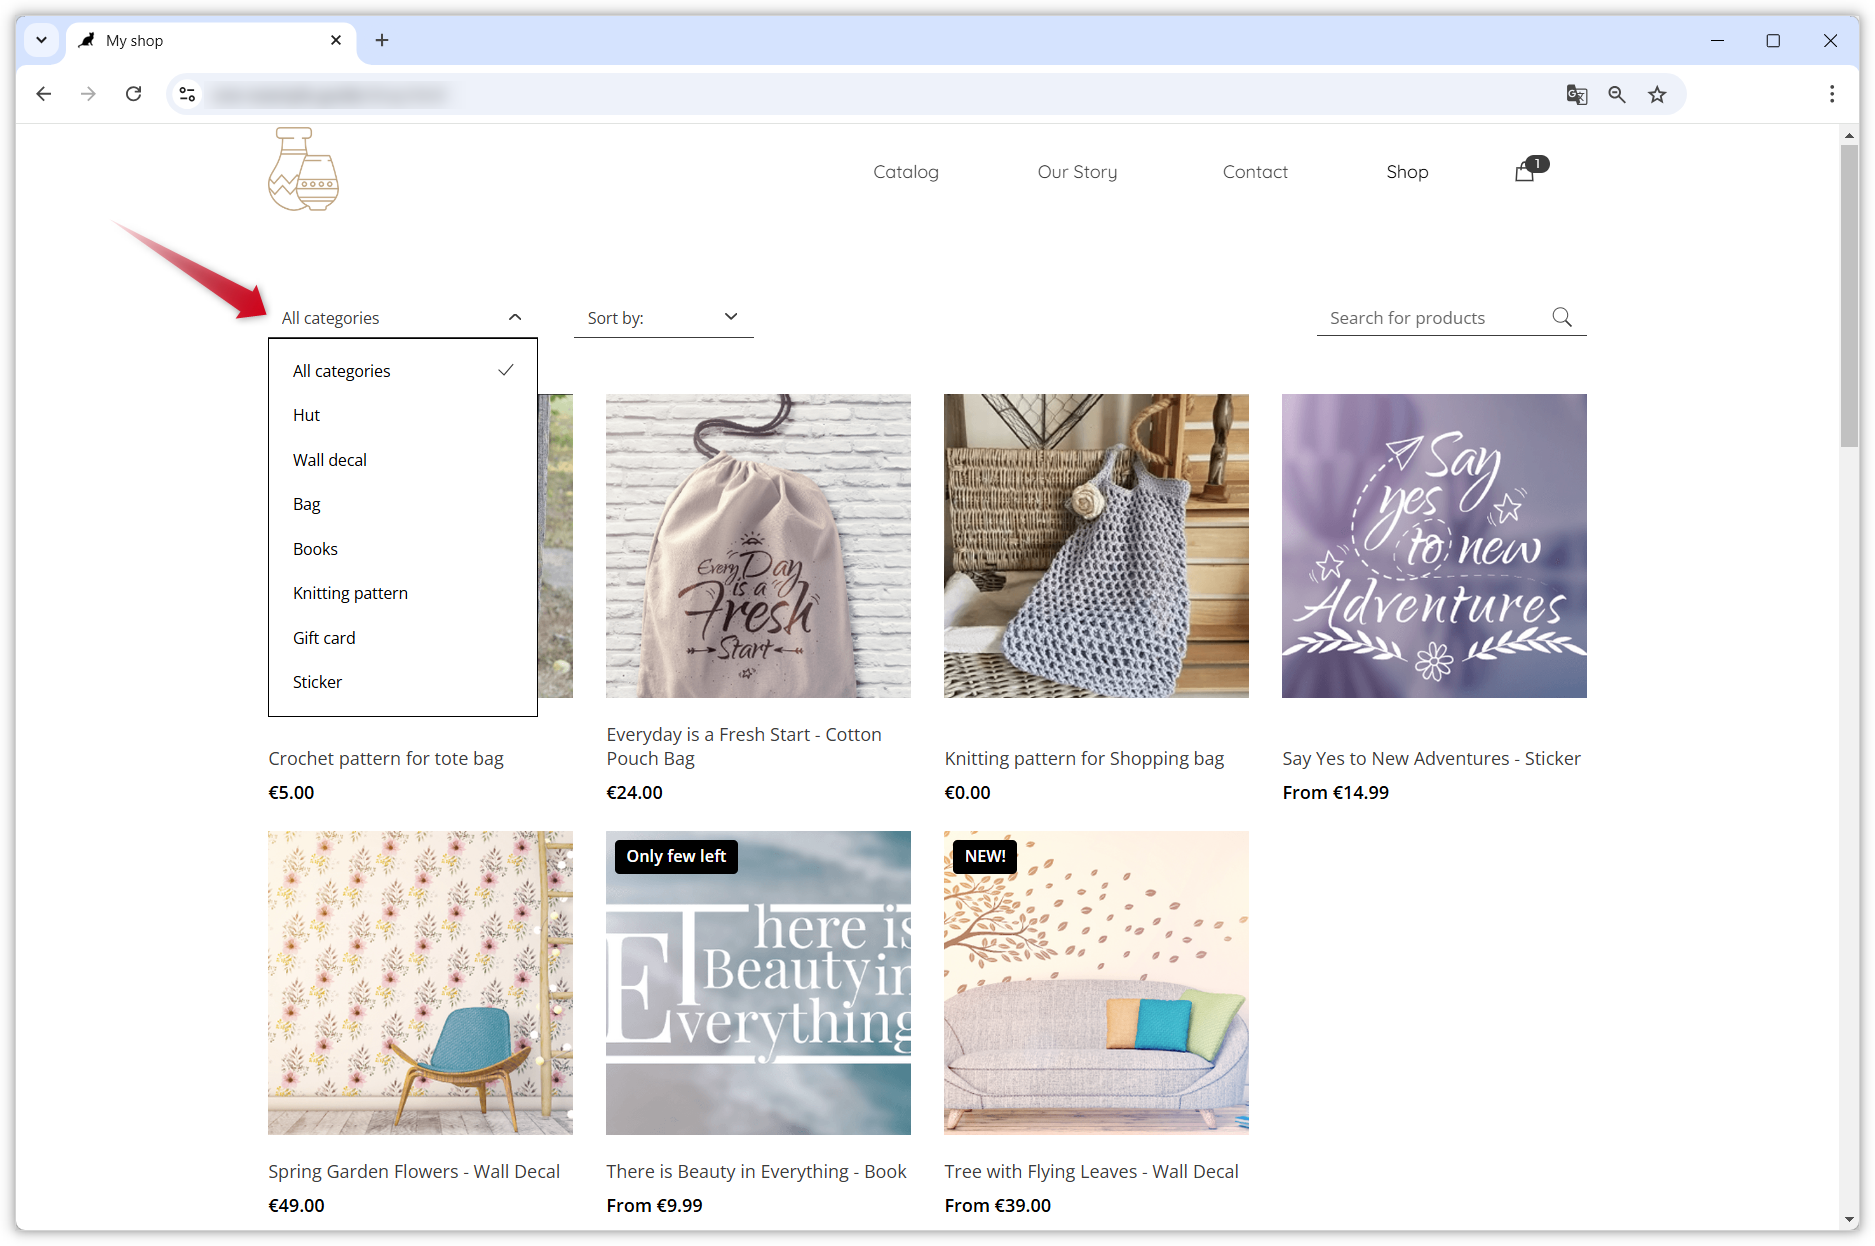Bookmark this page with the star icon

[1657, 94]
